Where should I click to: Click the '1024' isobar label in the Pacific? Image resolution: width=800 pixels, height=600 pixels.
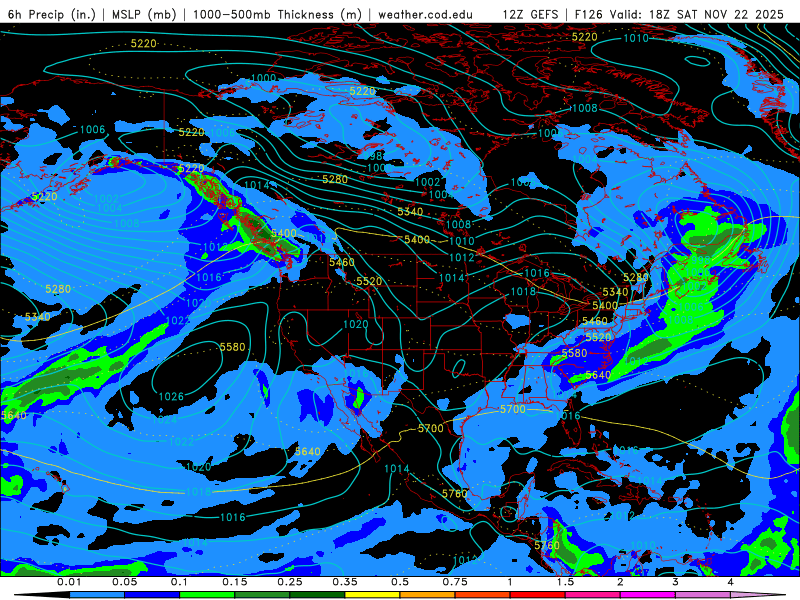(165, 419)
